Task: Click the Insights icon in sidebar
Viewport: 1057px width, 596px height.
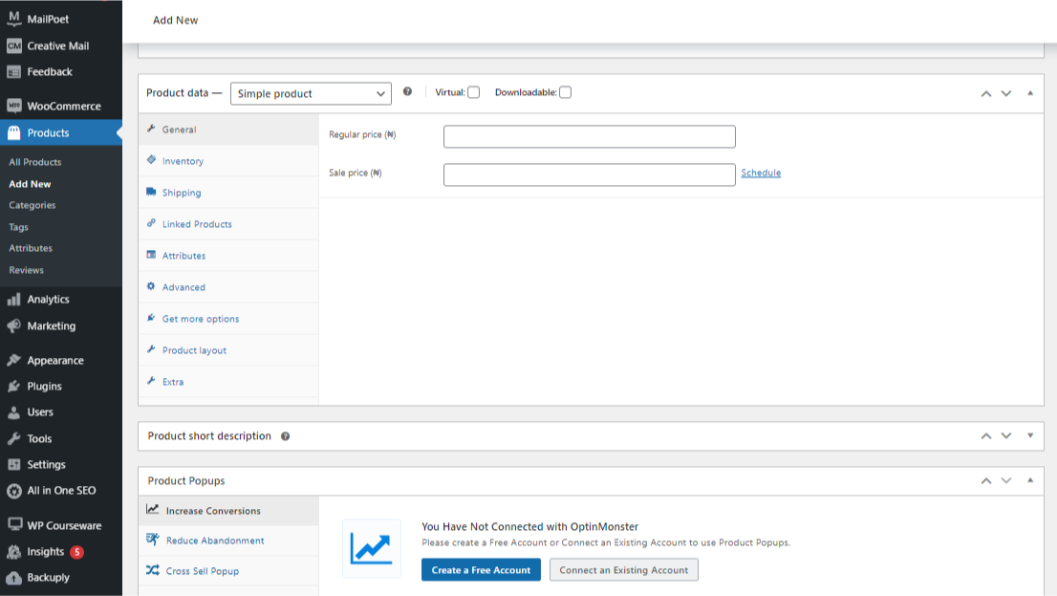Action: coord(13,552)
